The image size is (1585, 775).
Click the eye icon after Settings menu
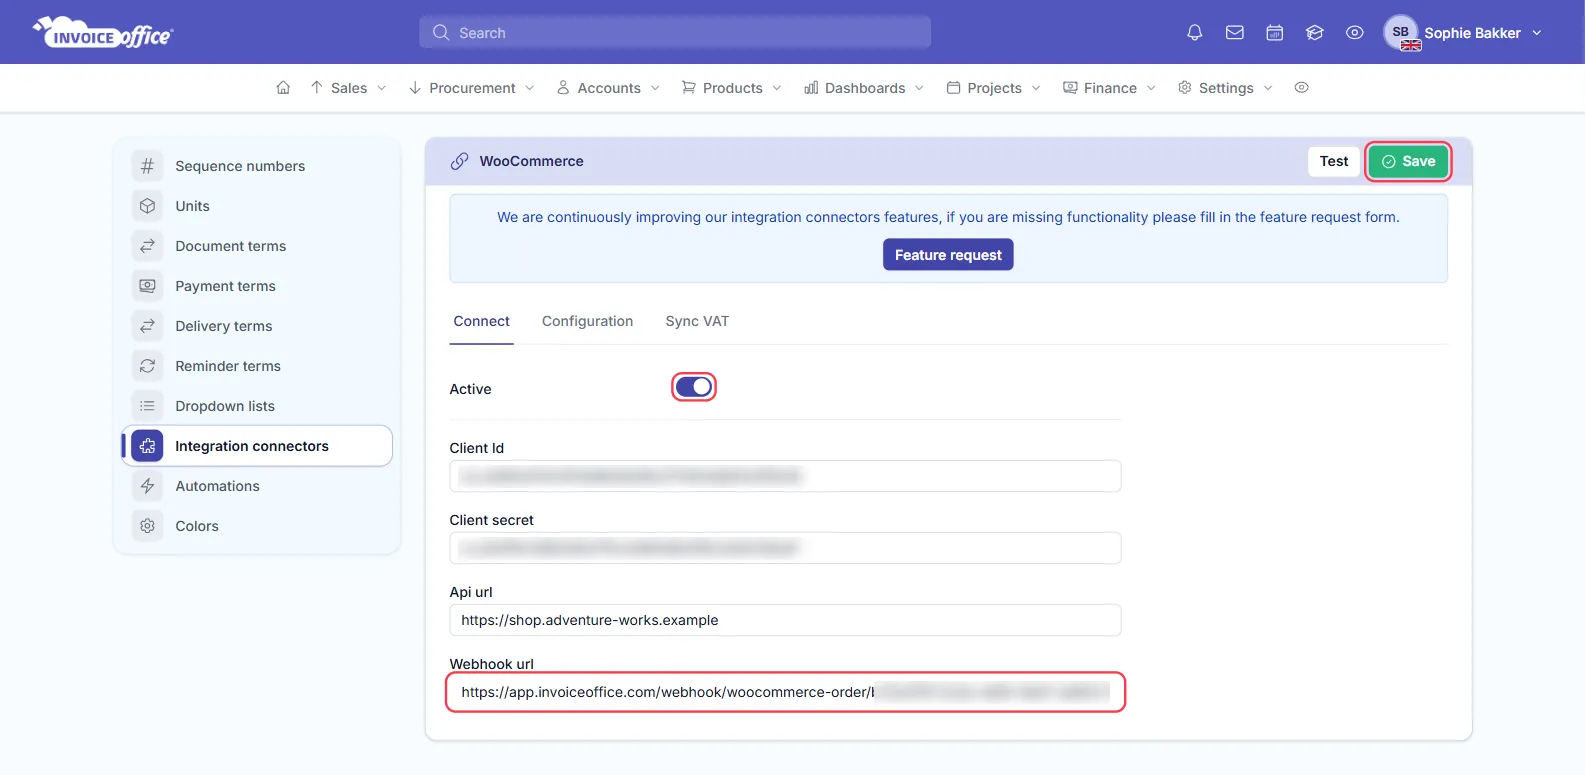1301,88
